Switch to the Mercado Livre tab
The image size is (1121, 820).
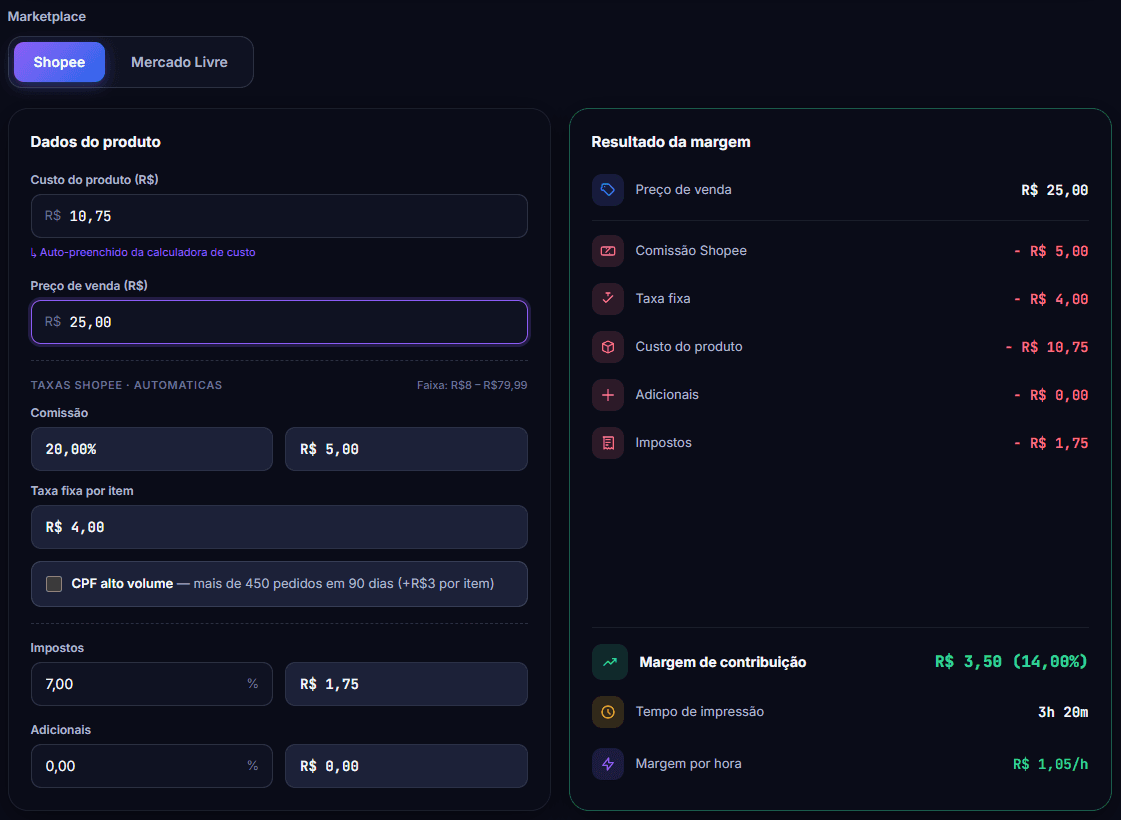[179, 62]
